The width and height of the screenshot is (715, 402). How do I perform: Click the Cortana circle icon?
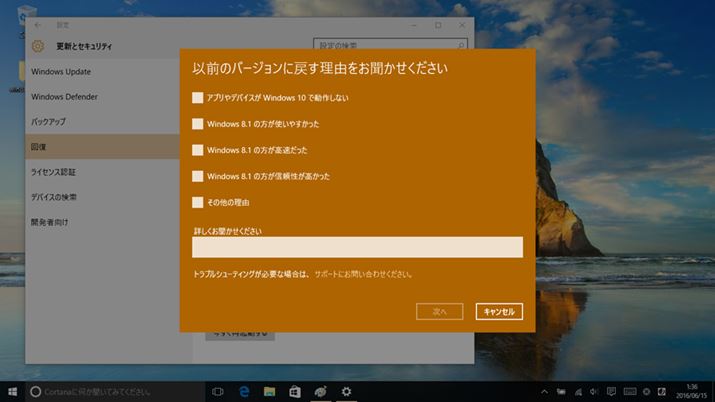[36, 392]
